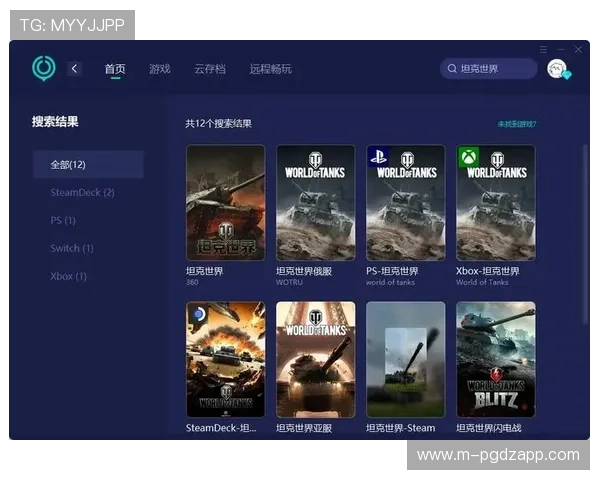
Task: Click the 坦克世界闪电战 title text
Action: (489, 428)
